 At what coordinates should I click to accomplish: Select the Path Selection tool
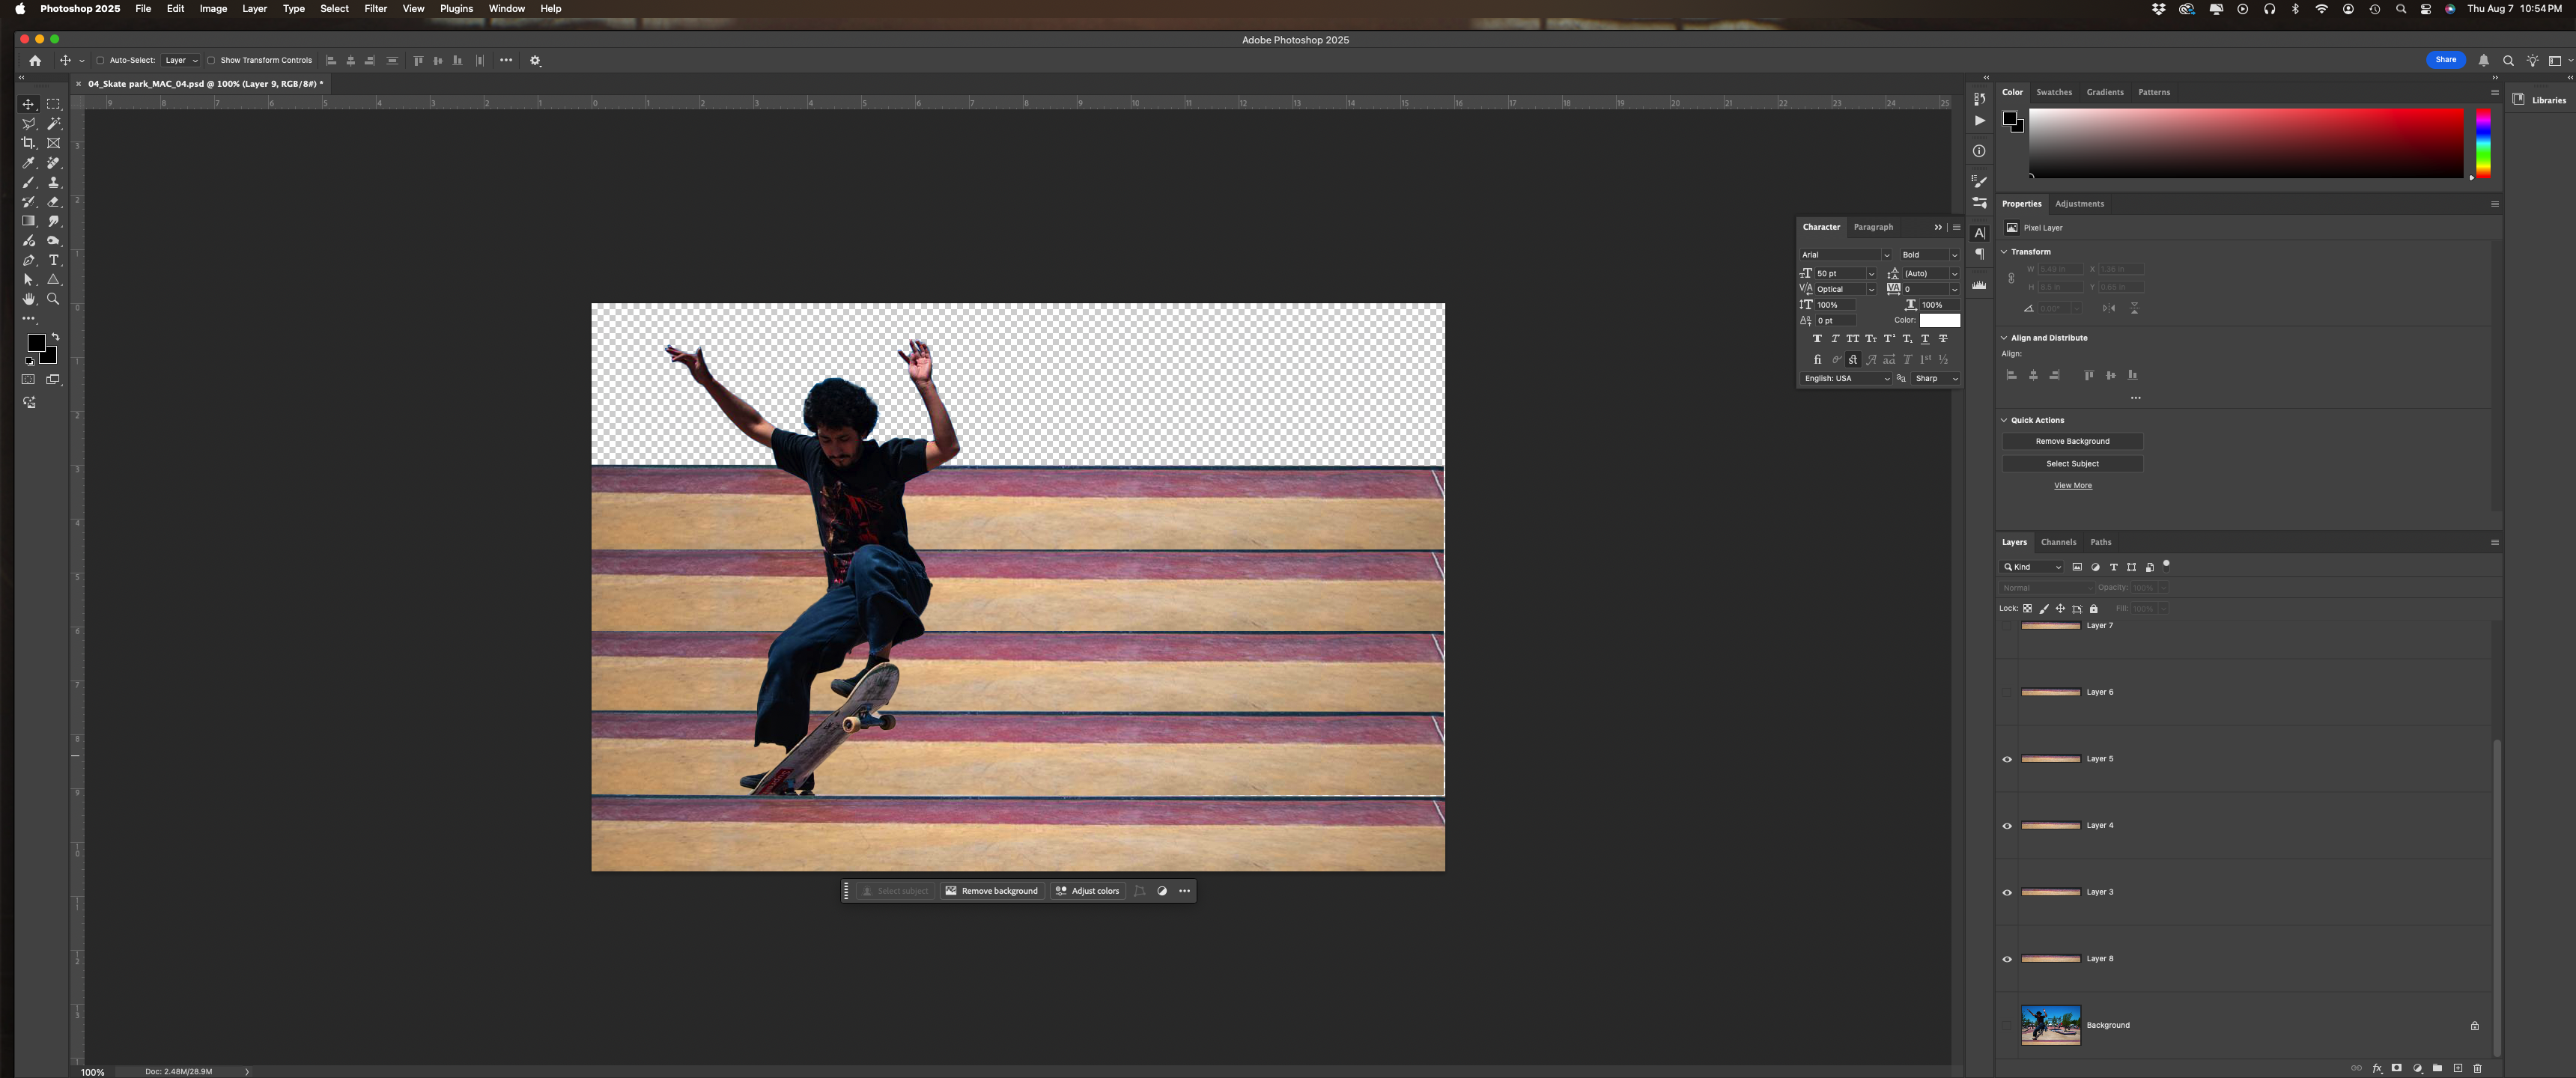(29, 280)
